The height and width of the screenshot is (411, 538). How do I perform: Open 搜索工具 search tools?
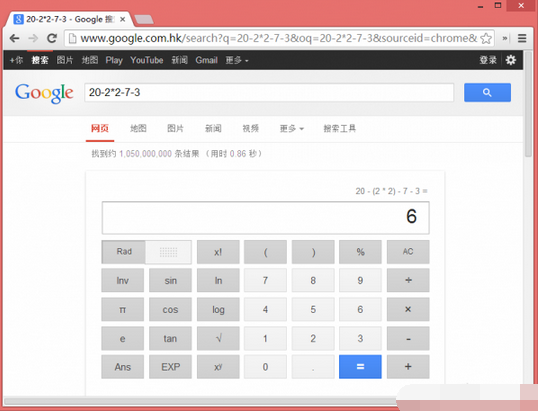340,129
